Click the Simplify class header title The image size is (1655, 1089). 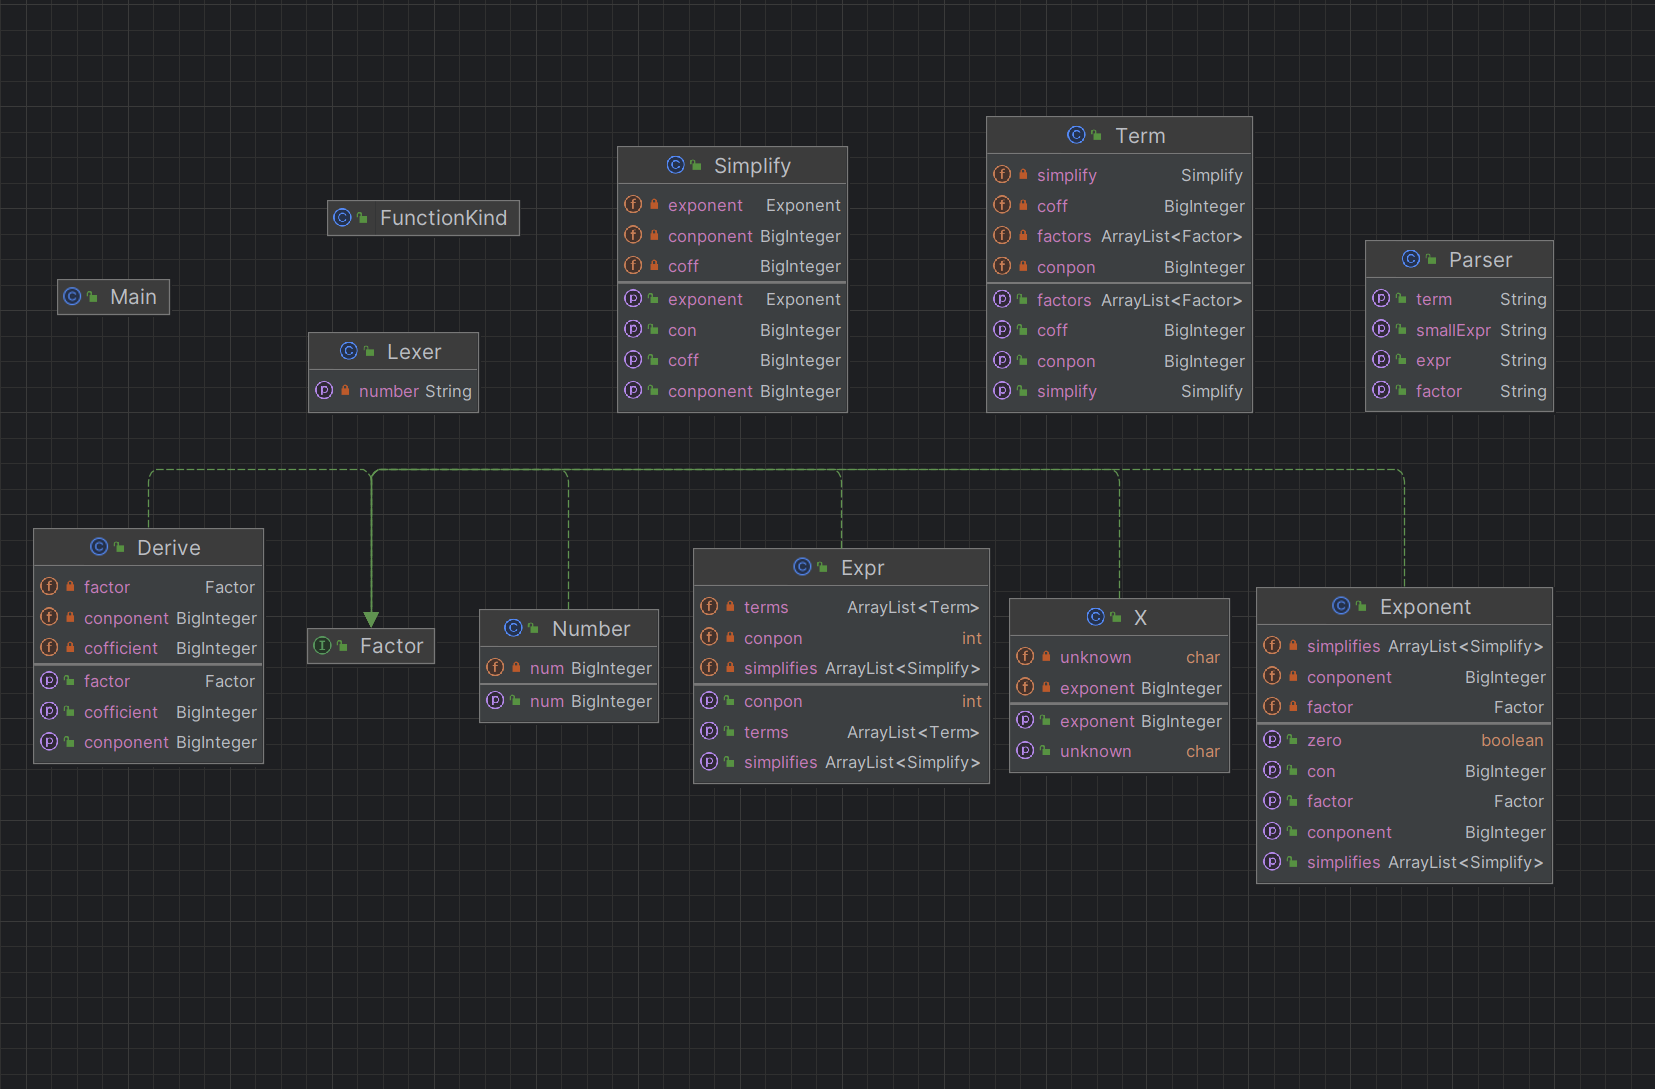tap(752, 166)
